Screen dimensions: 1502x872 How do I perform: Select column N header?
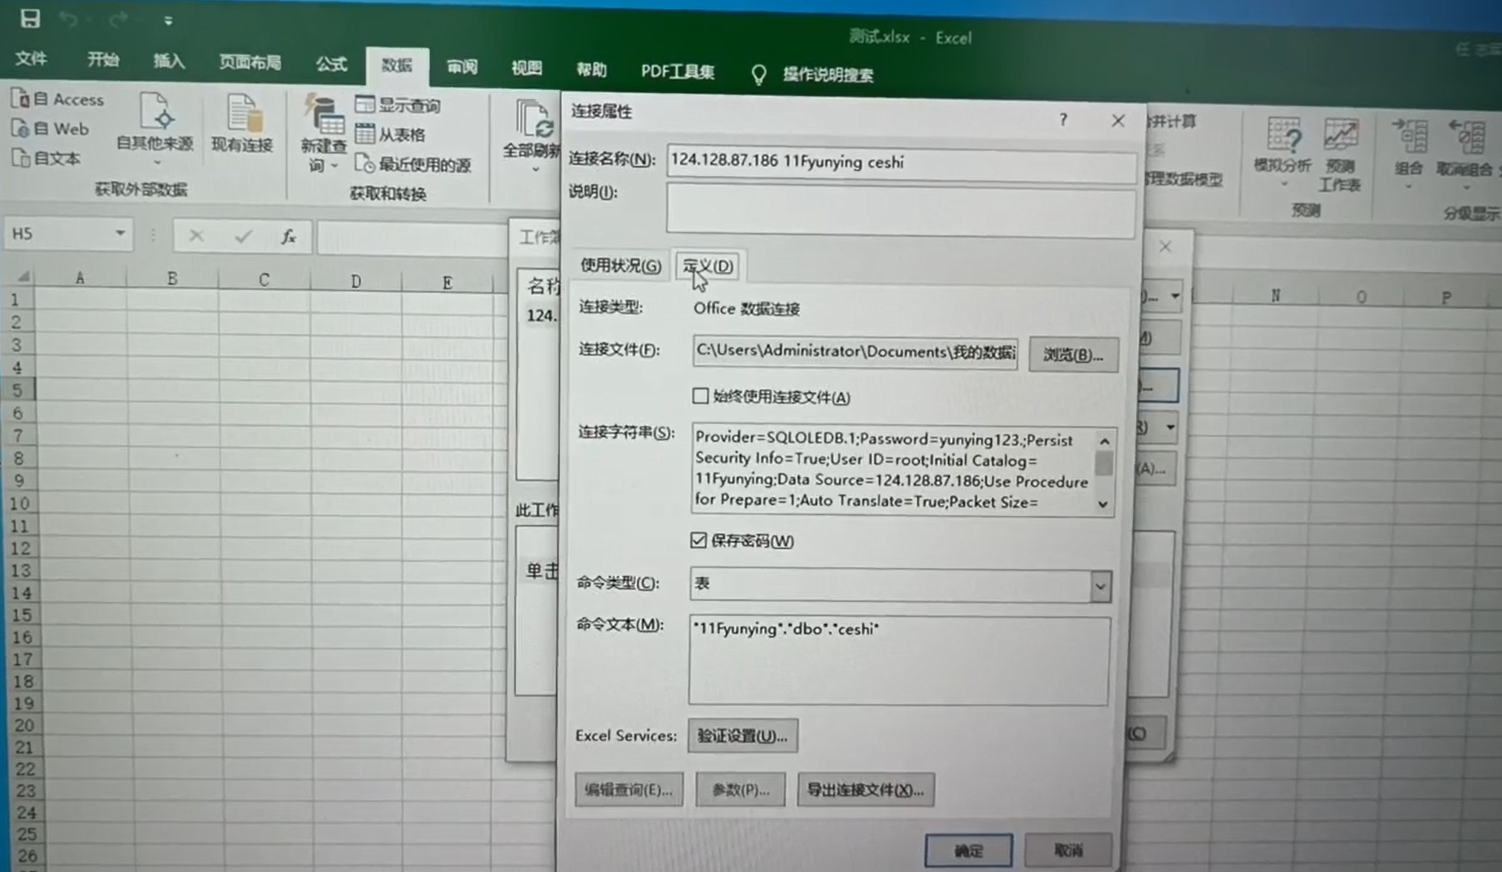coord(1275,296)
